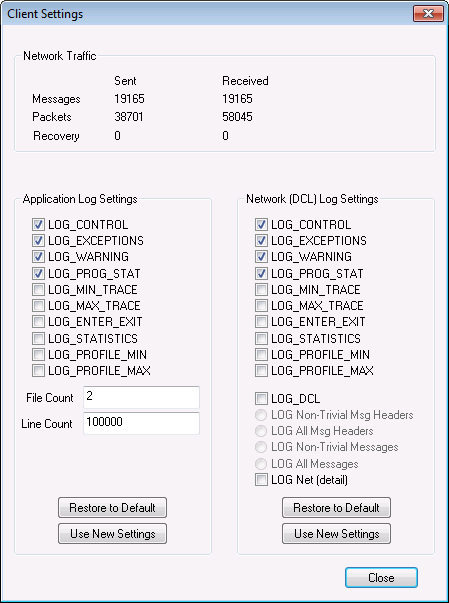Enable Application LOG_MAX_TRACE checkbox

tap(38, 306)
